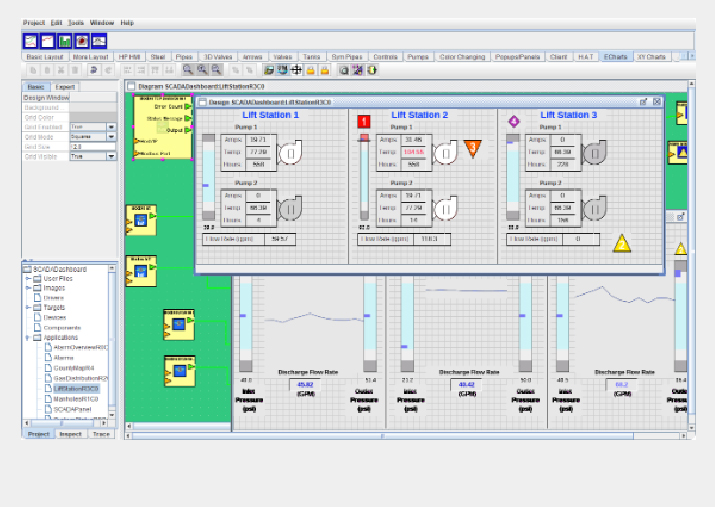Open the Edit menu

(57, 22)
